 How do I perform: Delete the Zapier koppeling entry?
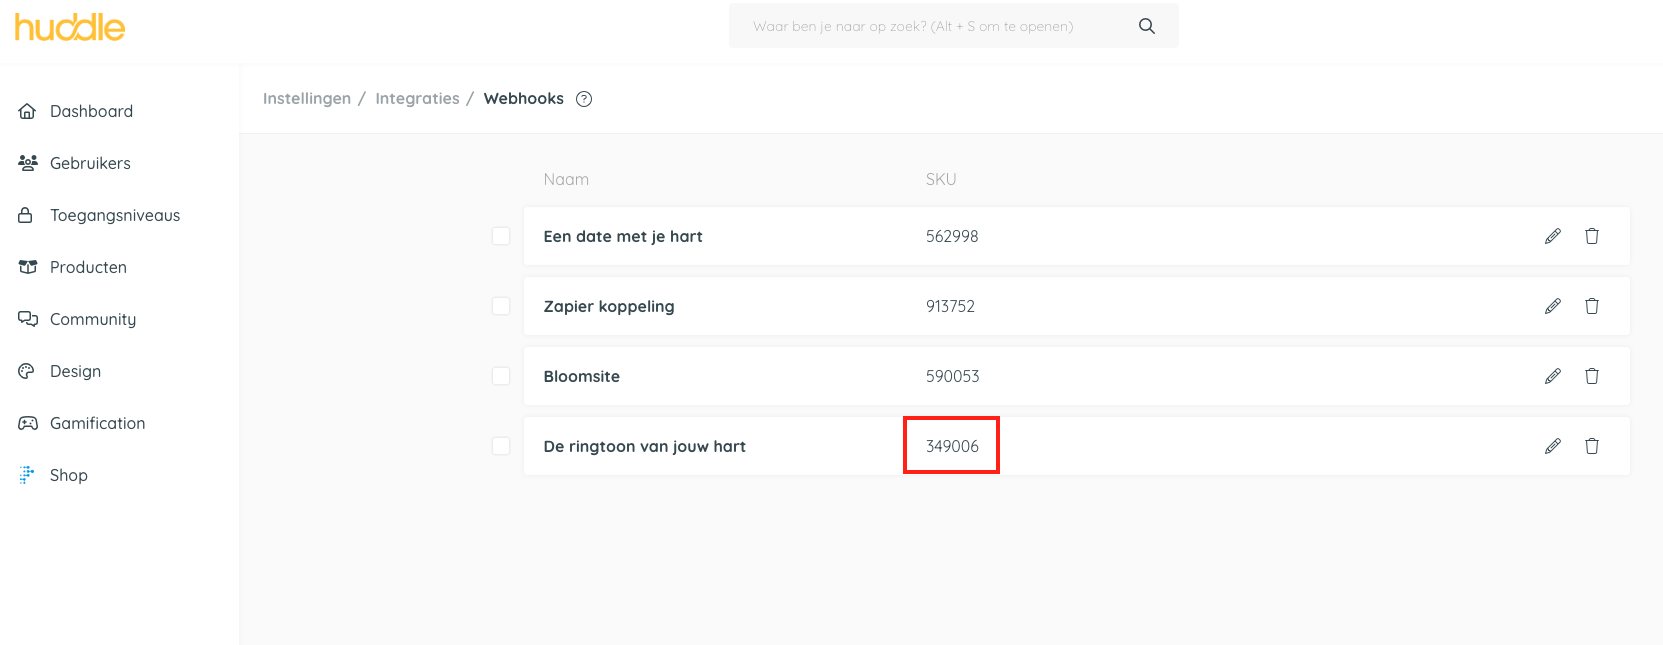pyautogui.click(x=1592, y=306)
